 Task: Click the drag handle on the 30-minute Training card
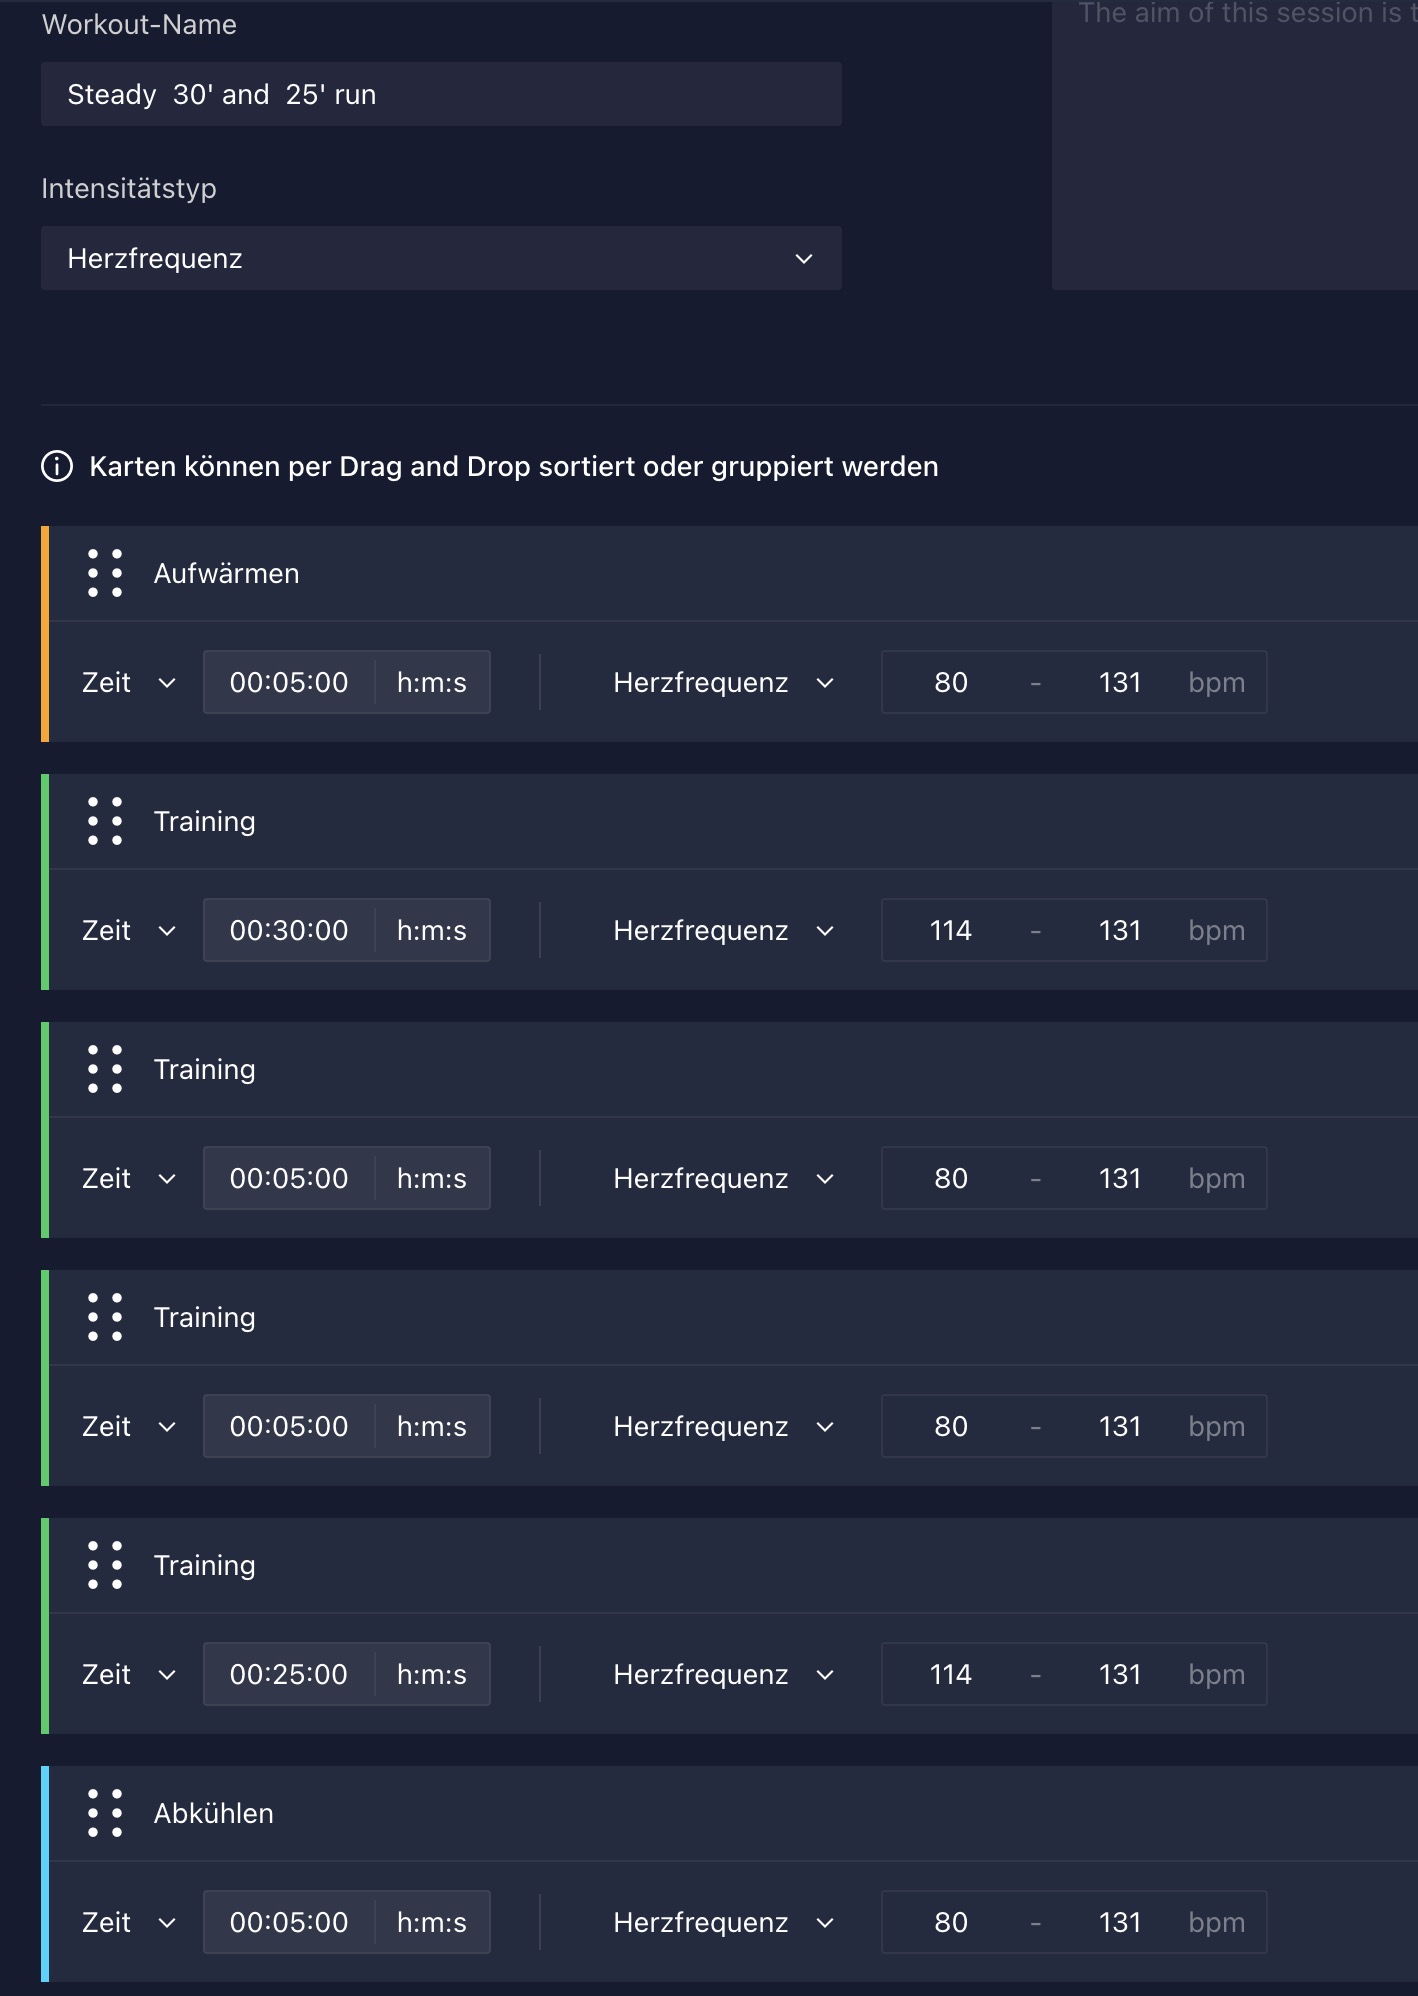[x=104, y=821]
